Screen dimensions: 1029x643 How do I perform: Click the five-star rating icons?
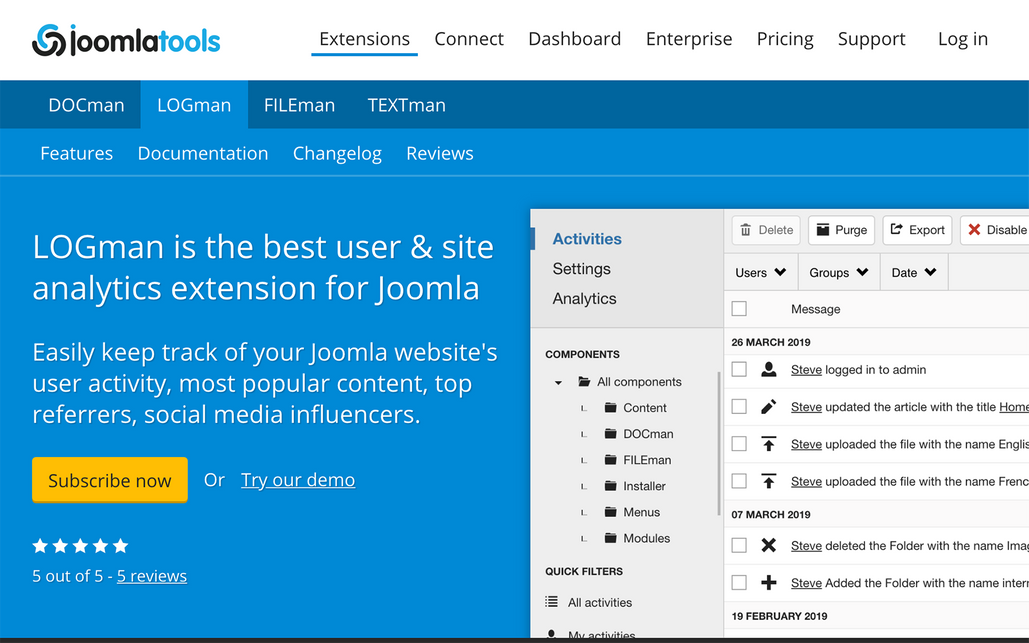click(80, 546)
